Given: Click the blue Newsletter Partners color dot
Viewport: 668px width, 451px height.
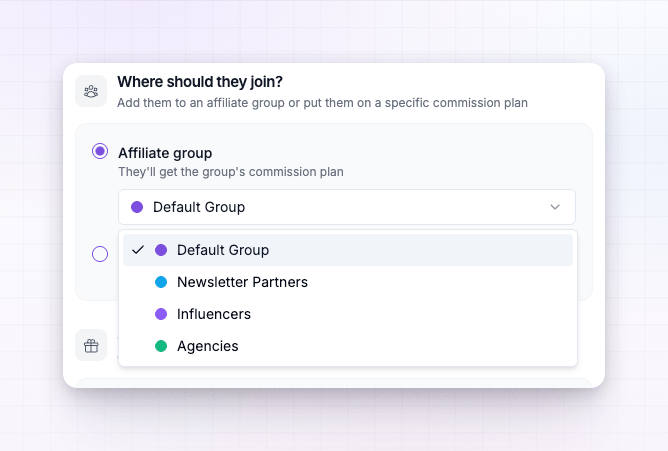Looking at the screenshot, I should pos(161,282).
